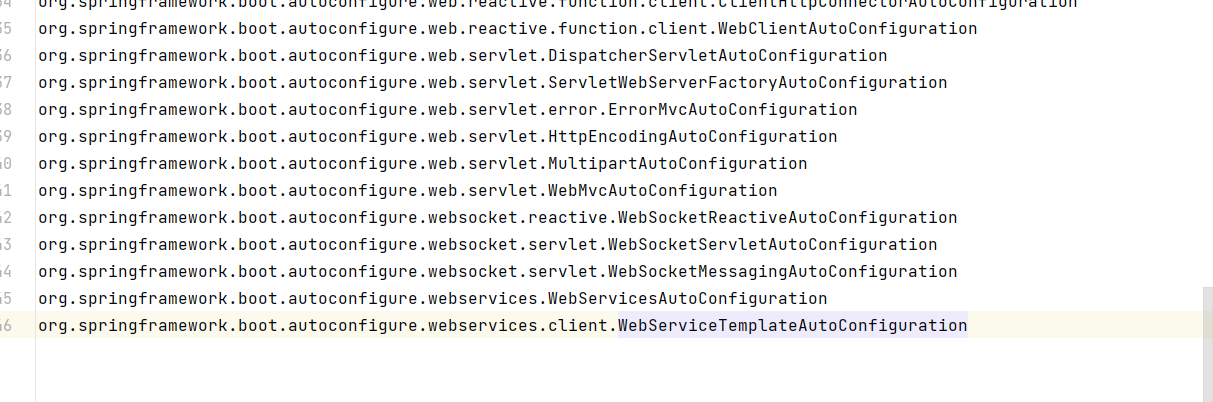Click WebSocketServletAutoConfiguration class name
This screenshot has width=1213, height=402.
772,245
